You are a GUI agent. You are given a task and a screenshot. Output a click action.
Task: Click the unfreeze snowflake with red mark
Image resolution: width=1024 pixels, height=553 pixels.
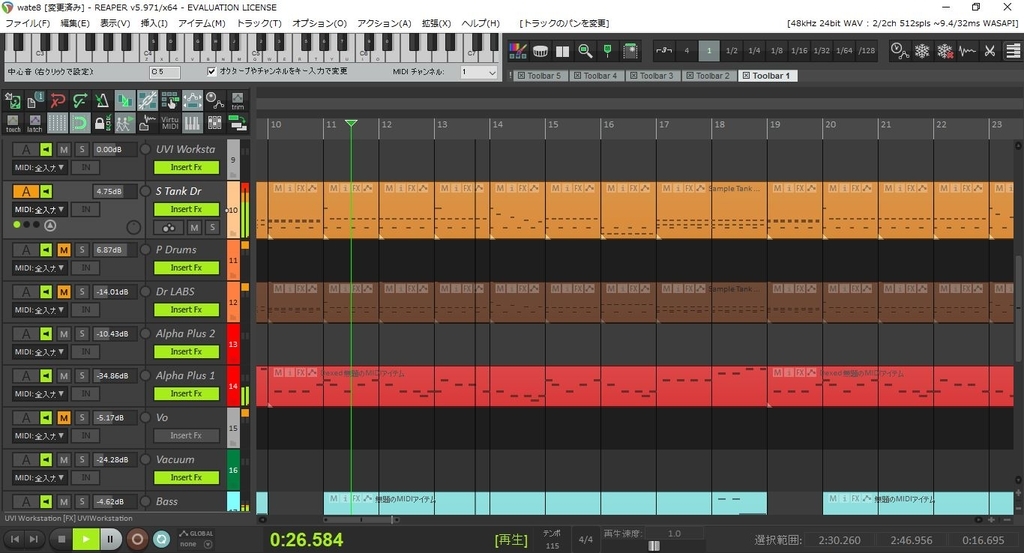(944, 51)
